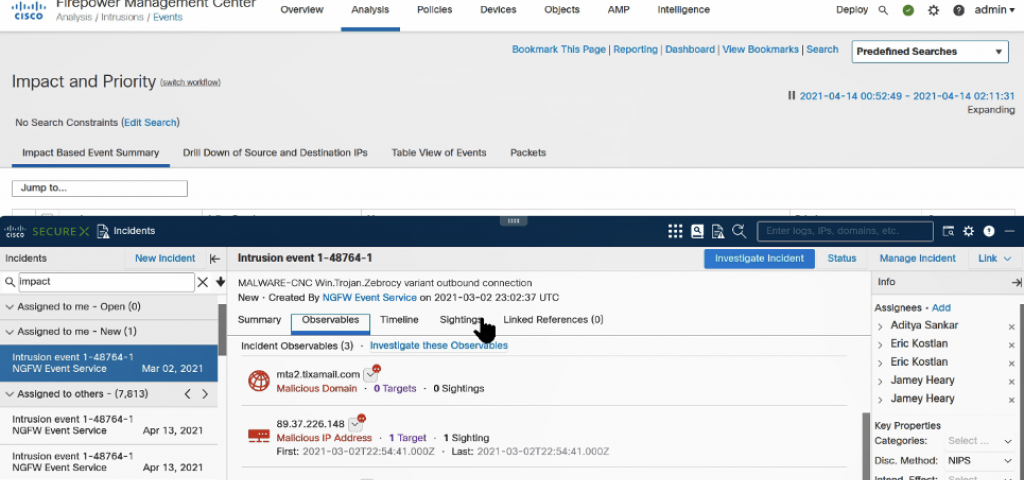The height and width of the screenshot is (480, 1024).
Task: Open SecureX ribbon settings gear
Action: (968, 231)
